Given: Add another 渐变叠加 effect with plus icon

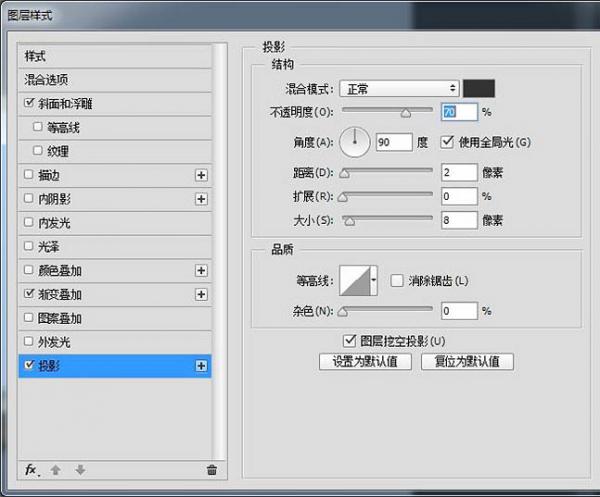Looking at the screenshot, I should pyautogui.click(x=201, y=294).
